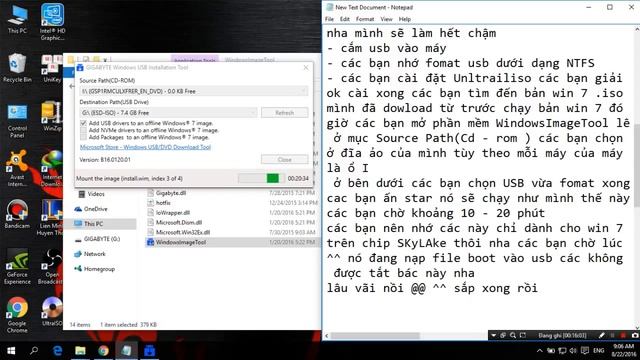Image resolution: width=640 pixels, height=360 pixels.
Task: Open Lien Minh Huyen Thoai shortcut
Action: 51,218
